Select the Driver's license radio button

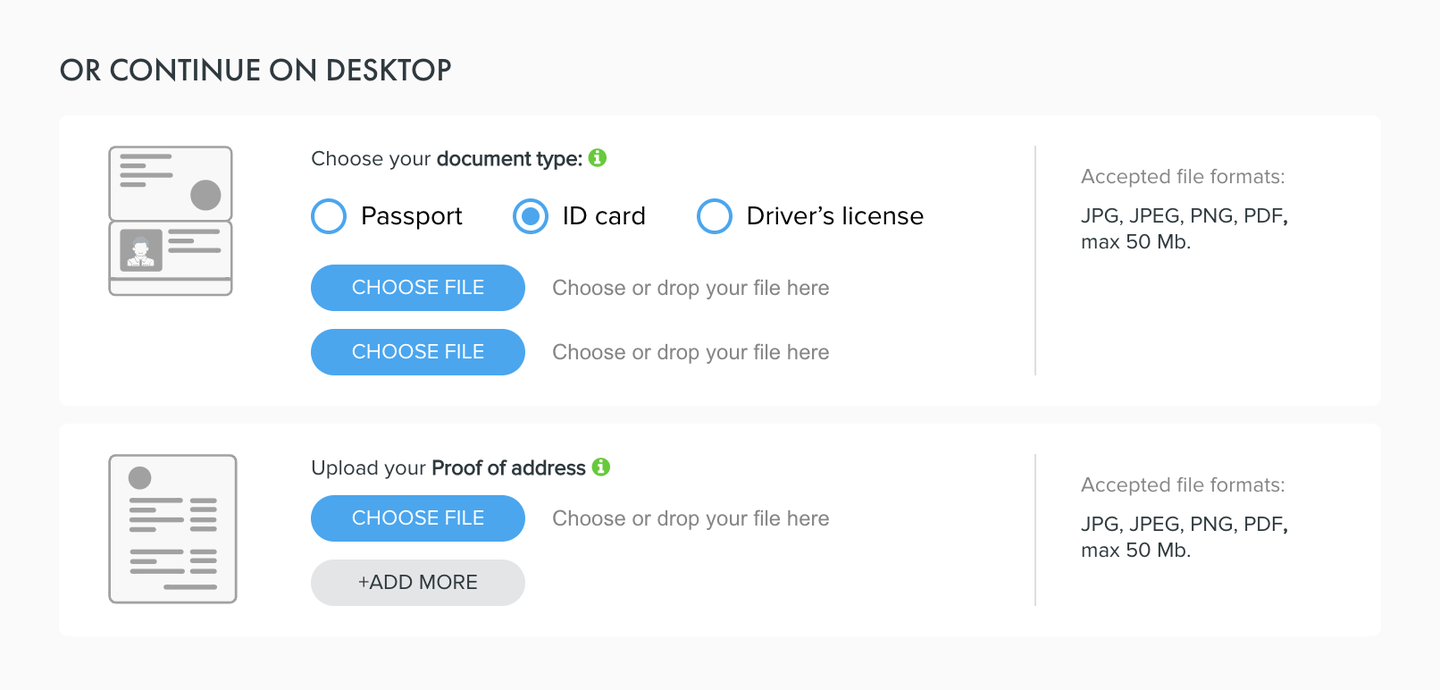[714, 216]
